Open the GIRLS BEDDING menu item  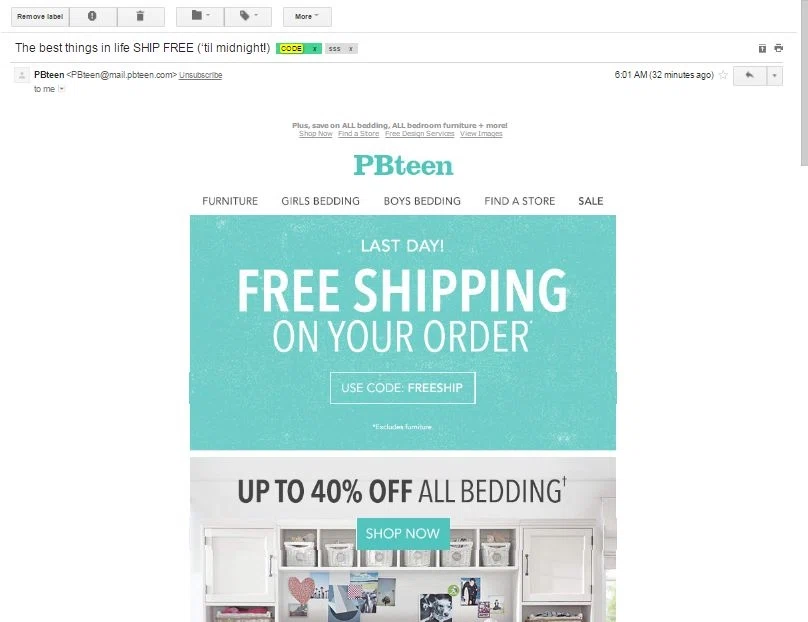(320, 201)
